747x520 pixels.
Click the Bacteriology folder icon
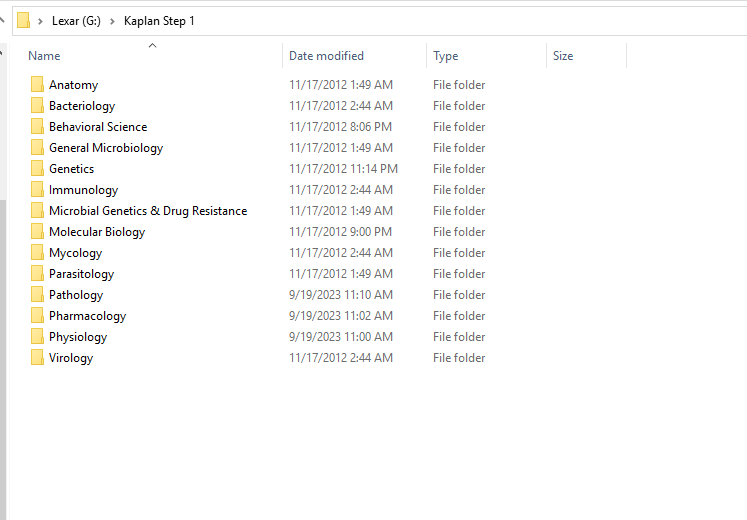(x=37, y=105)
